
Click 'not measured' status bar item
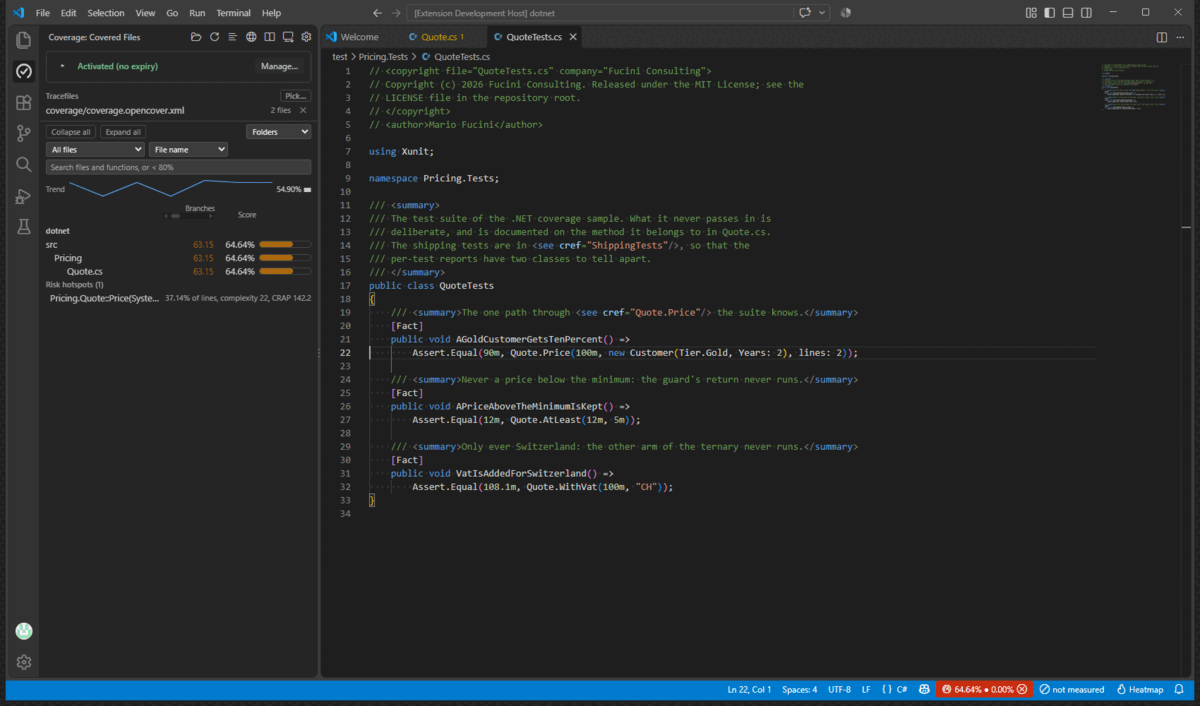point(1072,690)
